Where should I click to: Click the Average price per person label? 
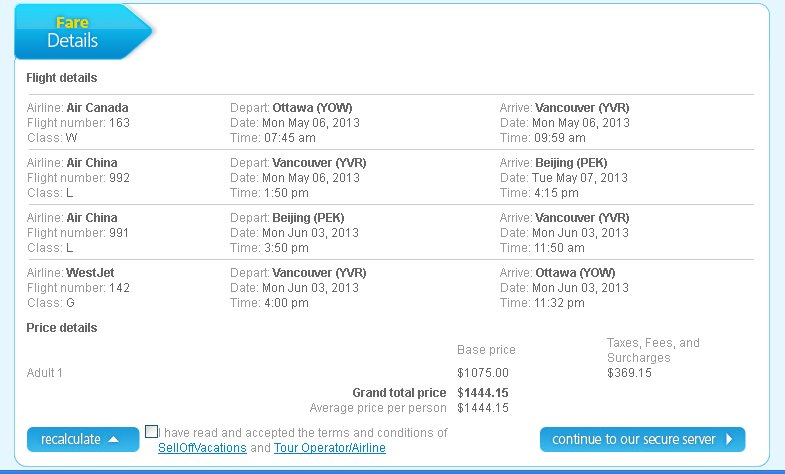(378, 408)
